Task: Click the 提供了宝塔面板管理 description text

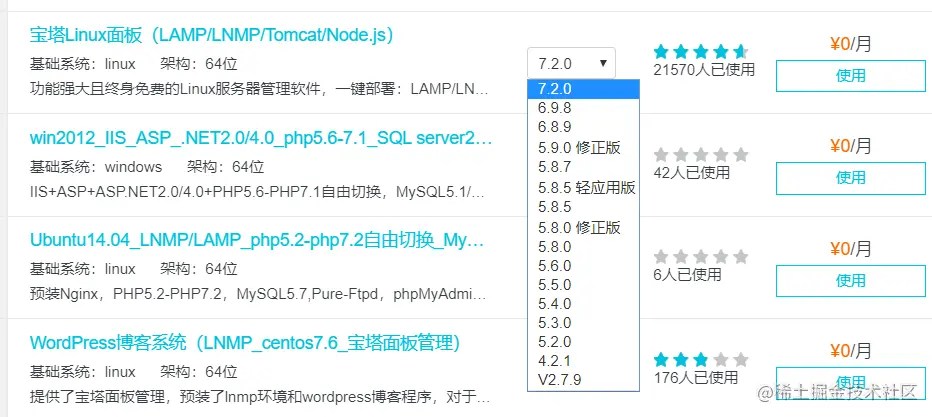Action: pyautogui.click(x=260, y=396)
